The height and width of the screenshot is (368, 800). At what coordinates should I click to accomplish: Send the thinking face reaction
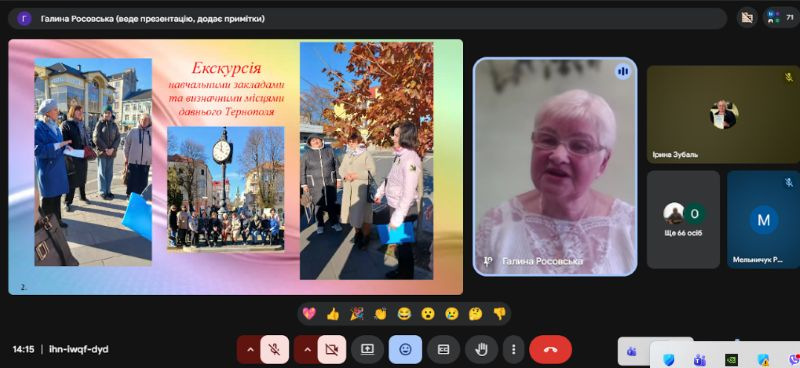tap(476, 313)
